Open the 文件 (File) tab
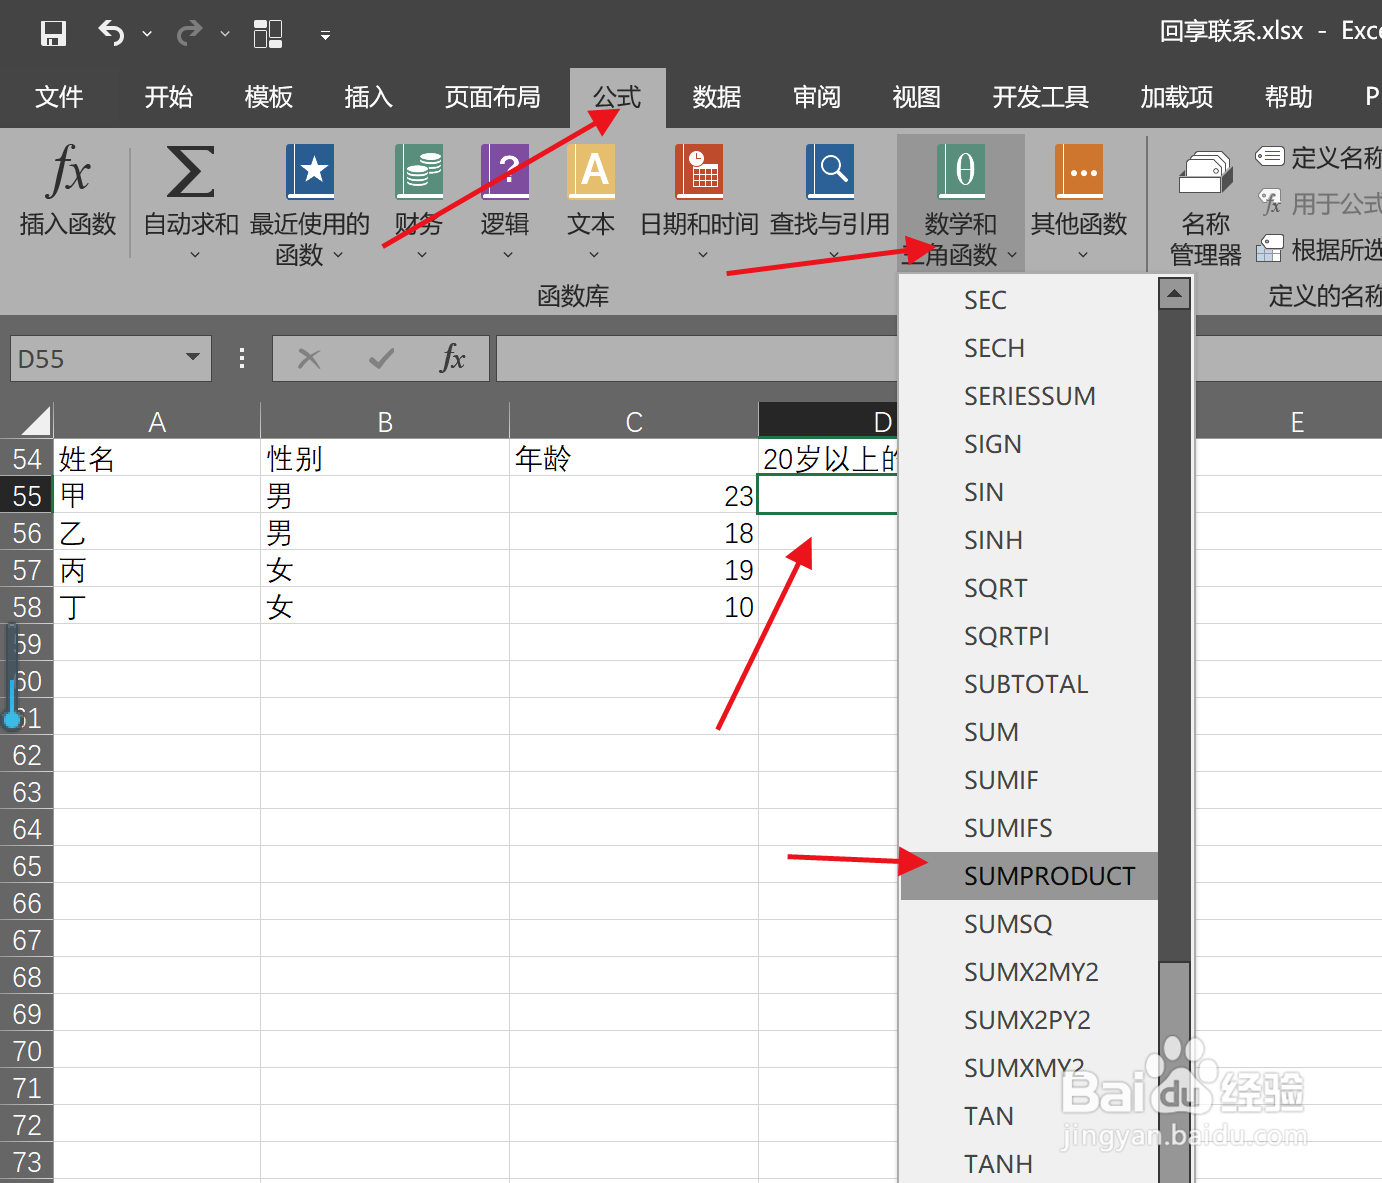Image resolution: width=1382 pixels, height=1183 pixels. pyautogui.click(x=59, y=97)
